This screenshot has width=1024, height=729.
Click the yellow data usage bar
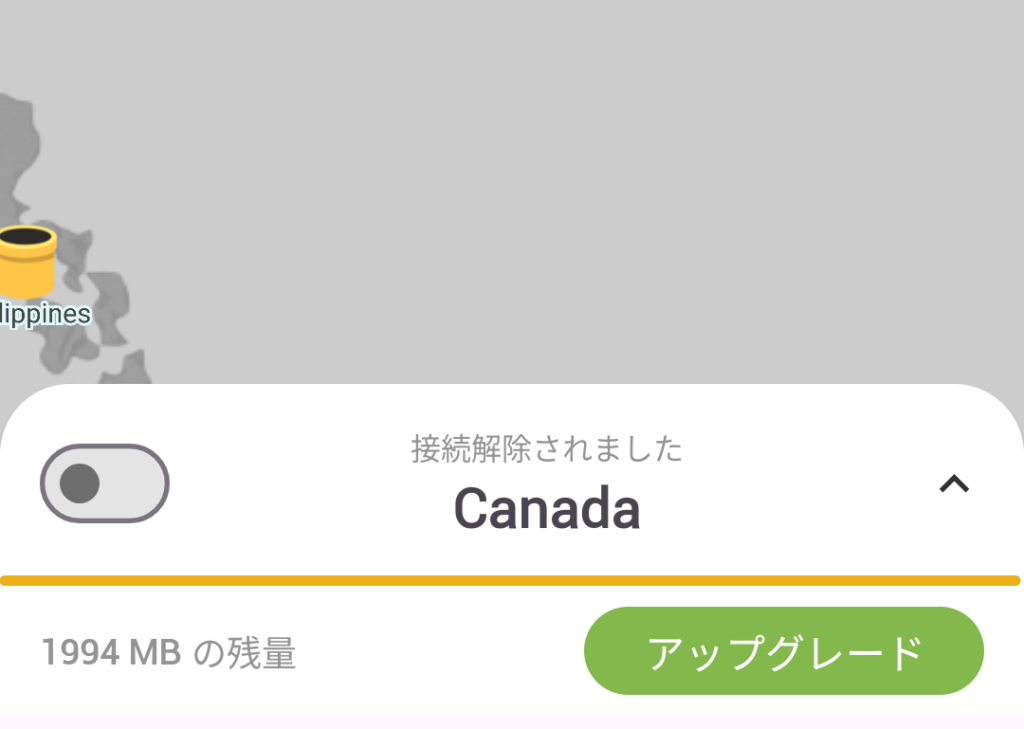[x=510, y=581]
